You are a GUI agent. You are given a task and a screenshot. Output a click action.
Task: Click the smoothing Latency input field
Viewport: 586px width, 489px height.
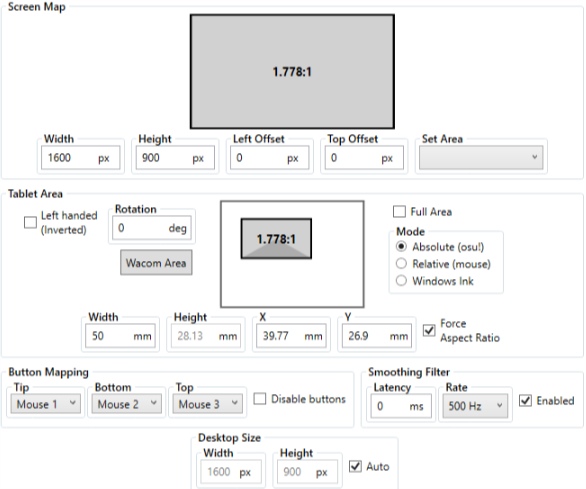pyautogui.click(x=401, y=406)
